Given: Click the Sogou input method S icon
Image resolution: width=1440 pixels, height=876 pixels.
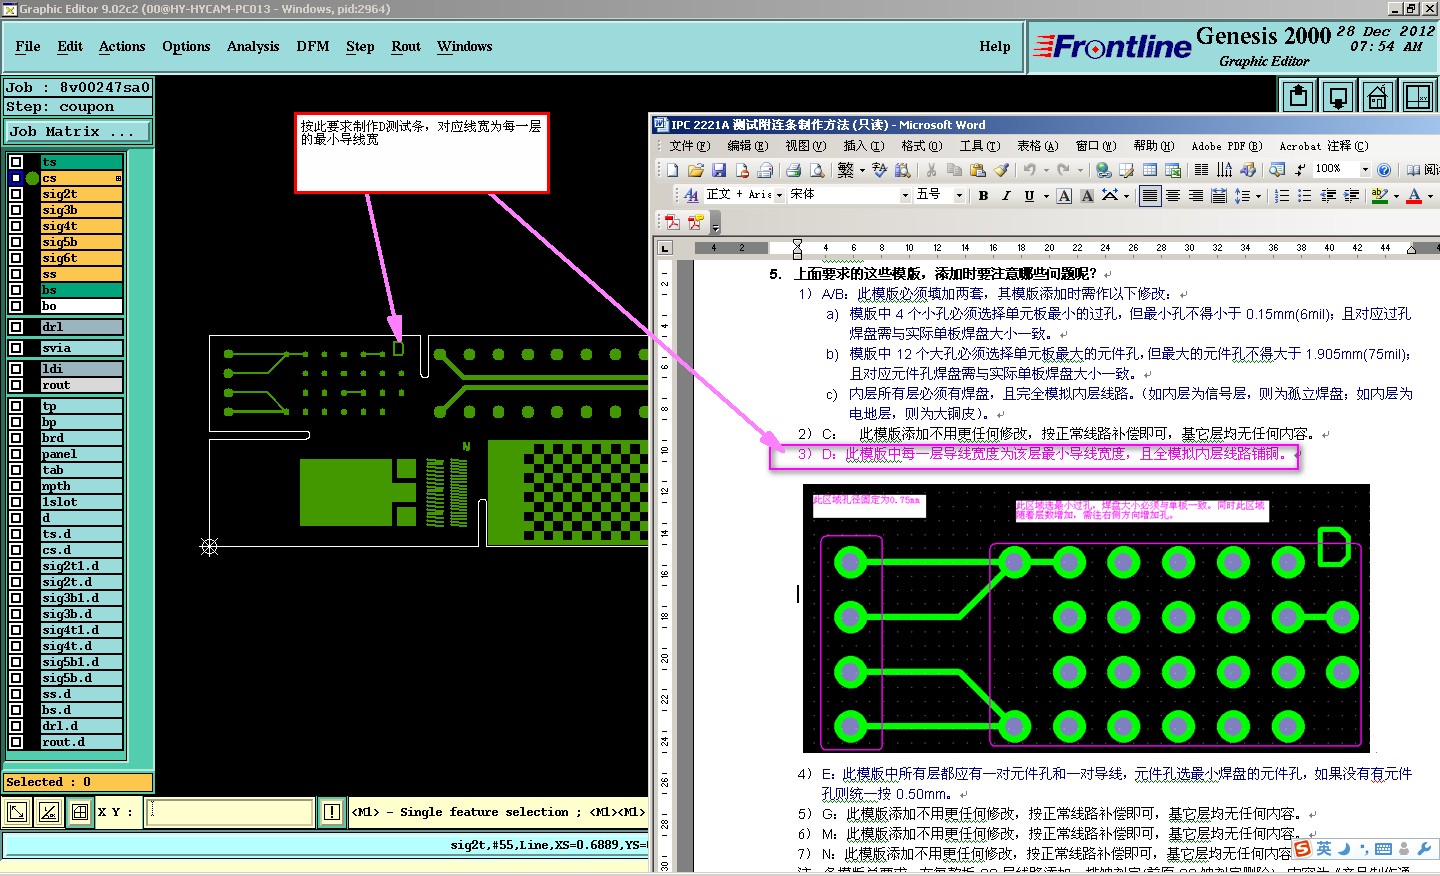Looking at the screenshot, I should [x=1302, y=849].
